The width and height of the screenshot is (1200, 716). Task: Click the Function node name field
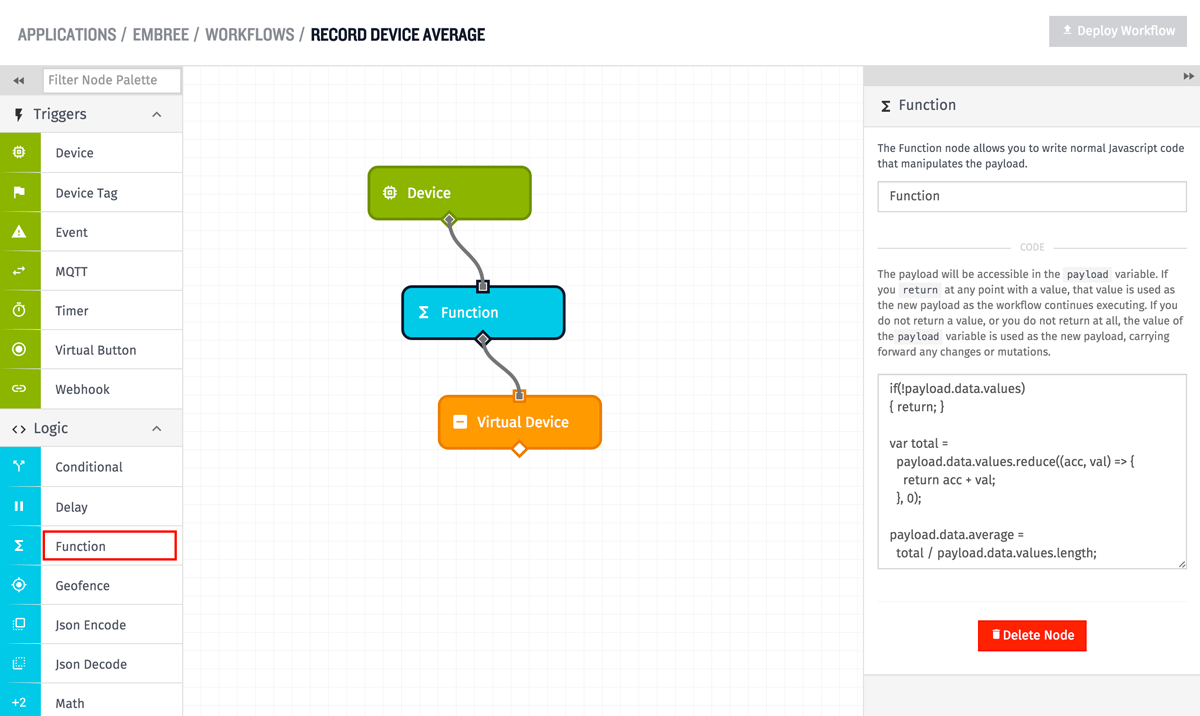pos(1032,196)
